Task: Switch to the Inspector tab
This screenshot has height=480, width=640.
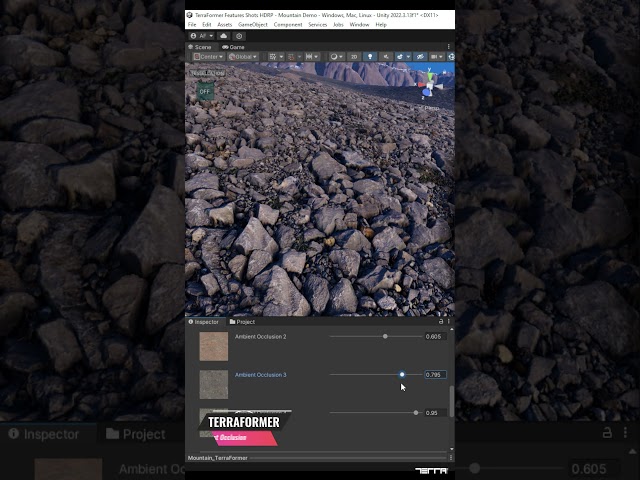Action: [x=204, y=322]
